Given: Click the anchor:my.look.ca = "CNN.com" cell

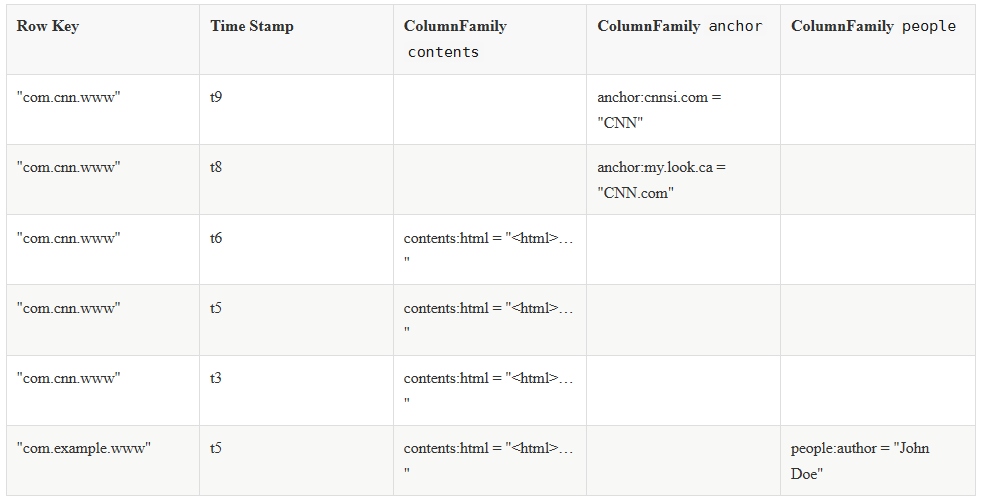Looking at the screenshot, I should (x=661, y=180).
